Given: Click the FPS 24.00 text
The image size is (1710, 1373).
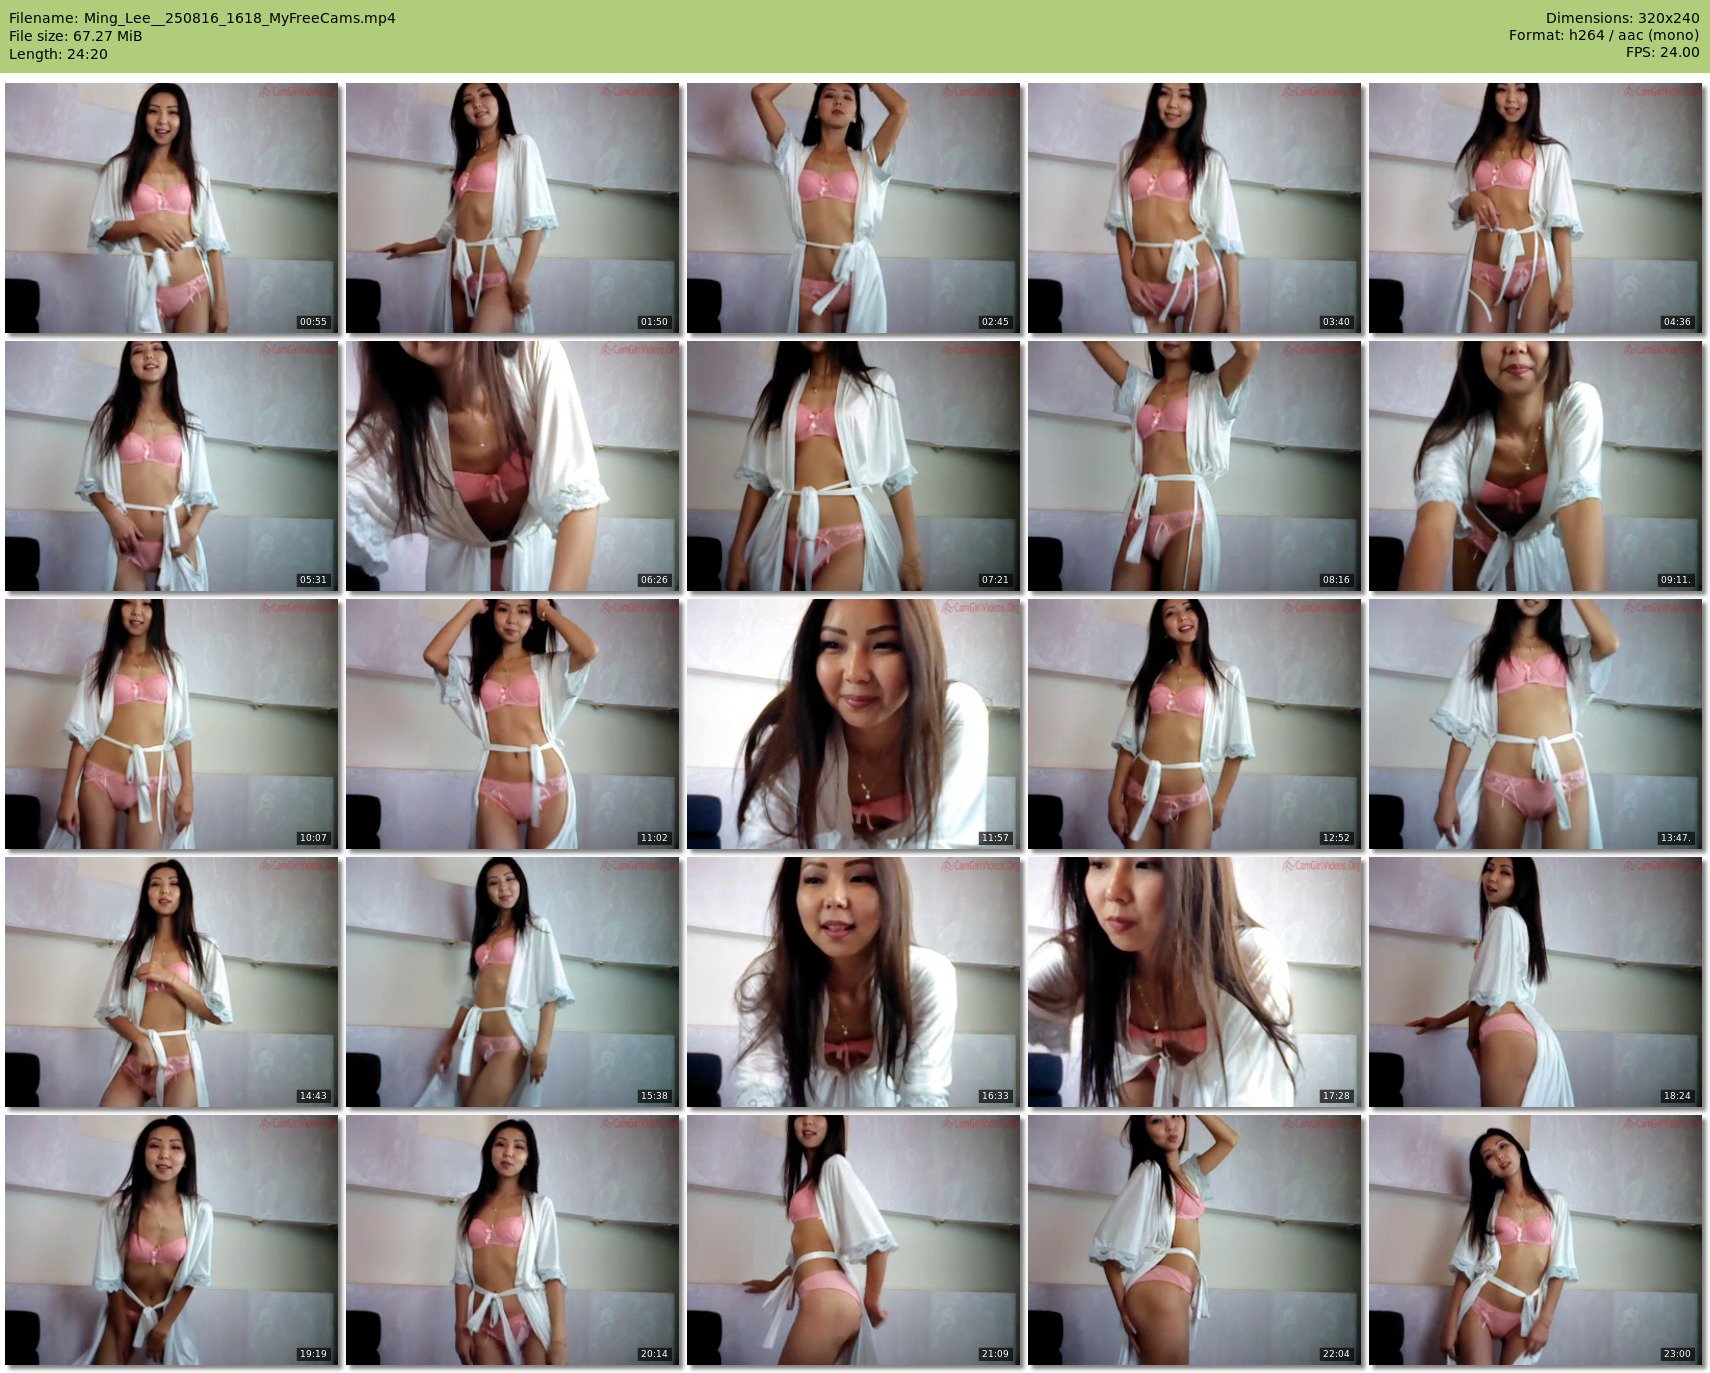Looking at the screenshot, I should (x=1662, y=52).
